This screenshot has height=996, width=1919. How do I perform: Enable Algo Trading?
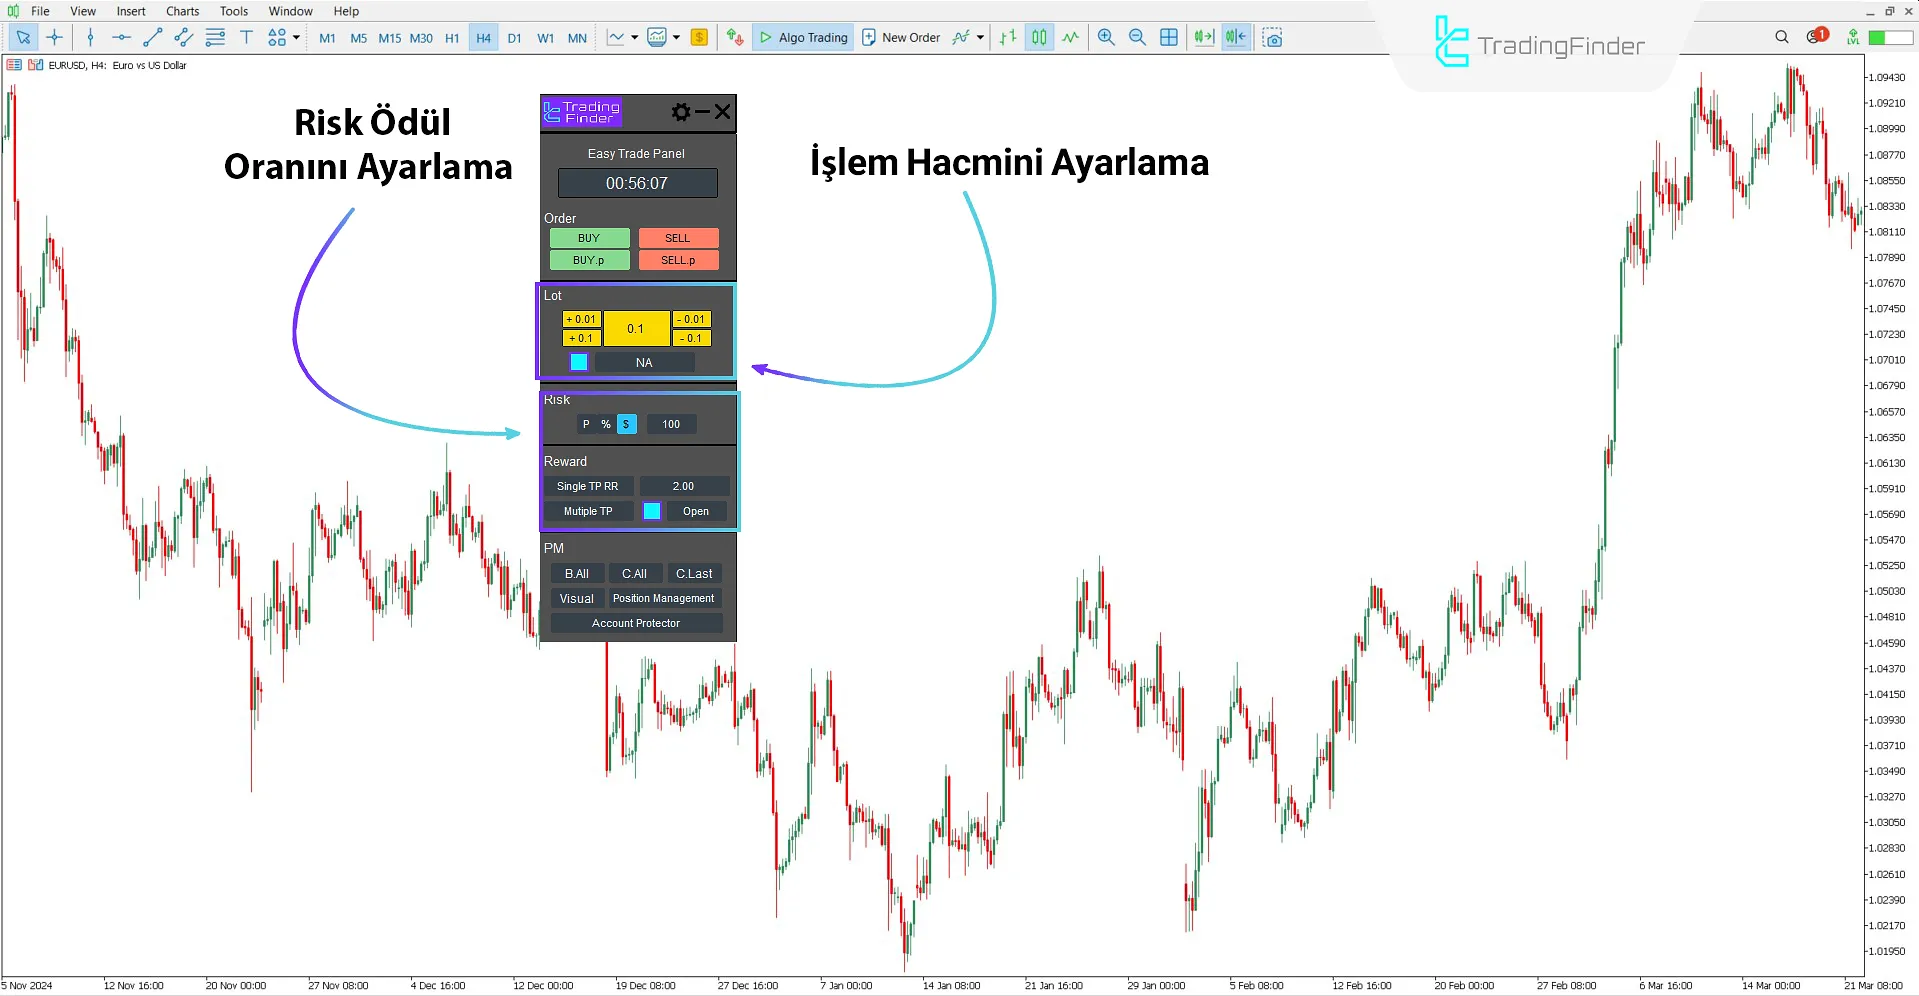pos(803,37)
